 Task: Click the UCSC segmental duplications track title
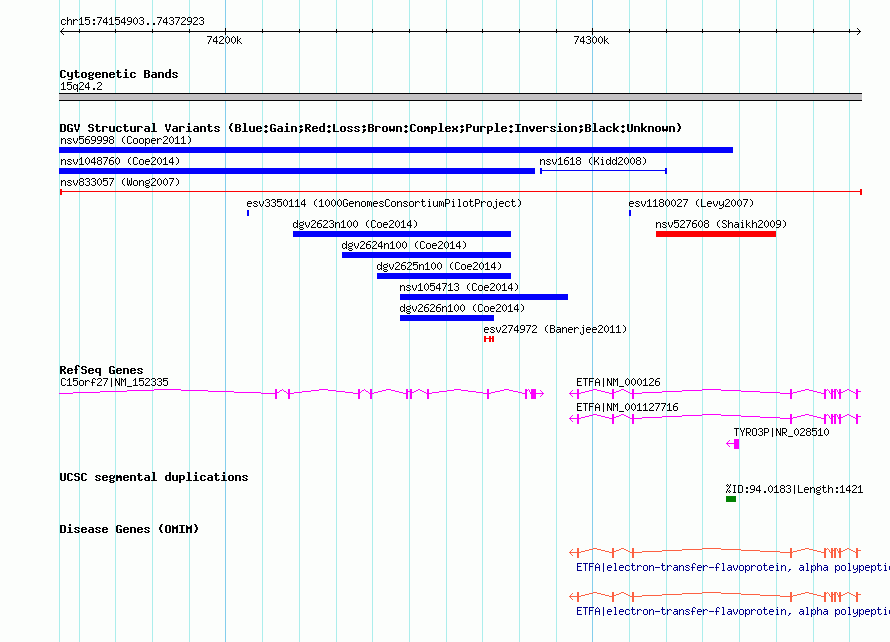(154, 477)
